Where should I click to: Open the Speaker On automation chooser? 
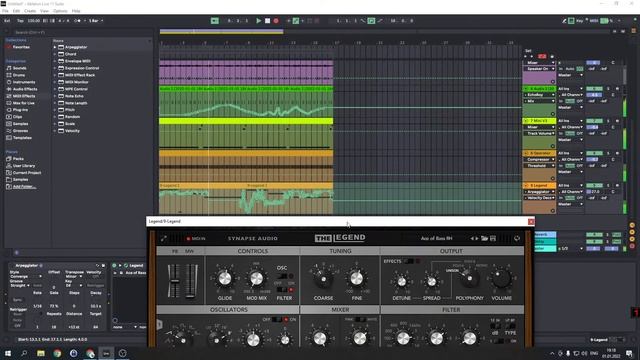click(x=539, y=69)
